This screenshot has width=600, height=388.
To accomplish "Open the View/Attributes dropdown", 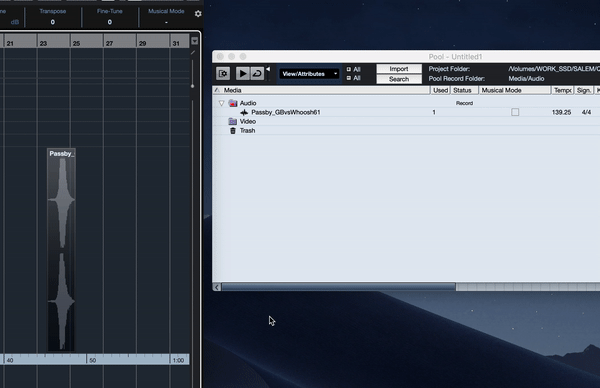I will click(x=309, y=74).
